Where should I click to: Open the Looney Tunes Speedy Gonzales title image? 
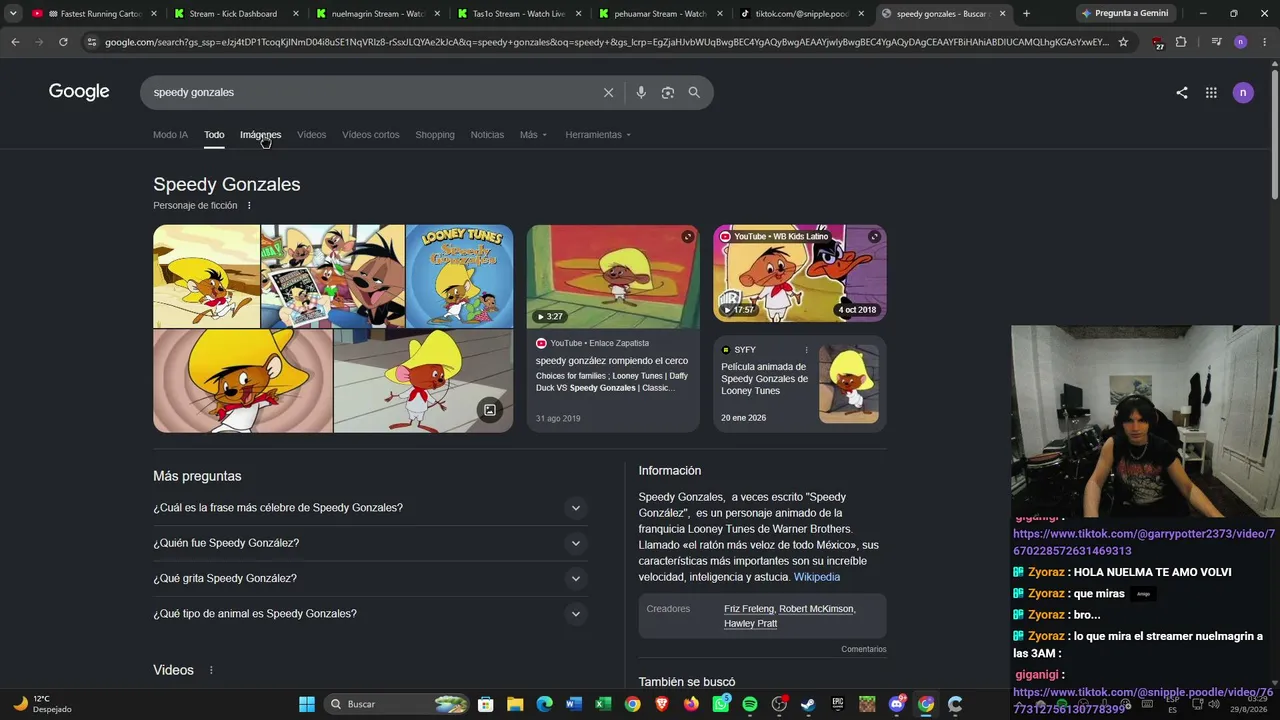coord(459,276)
